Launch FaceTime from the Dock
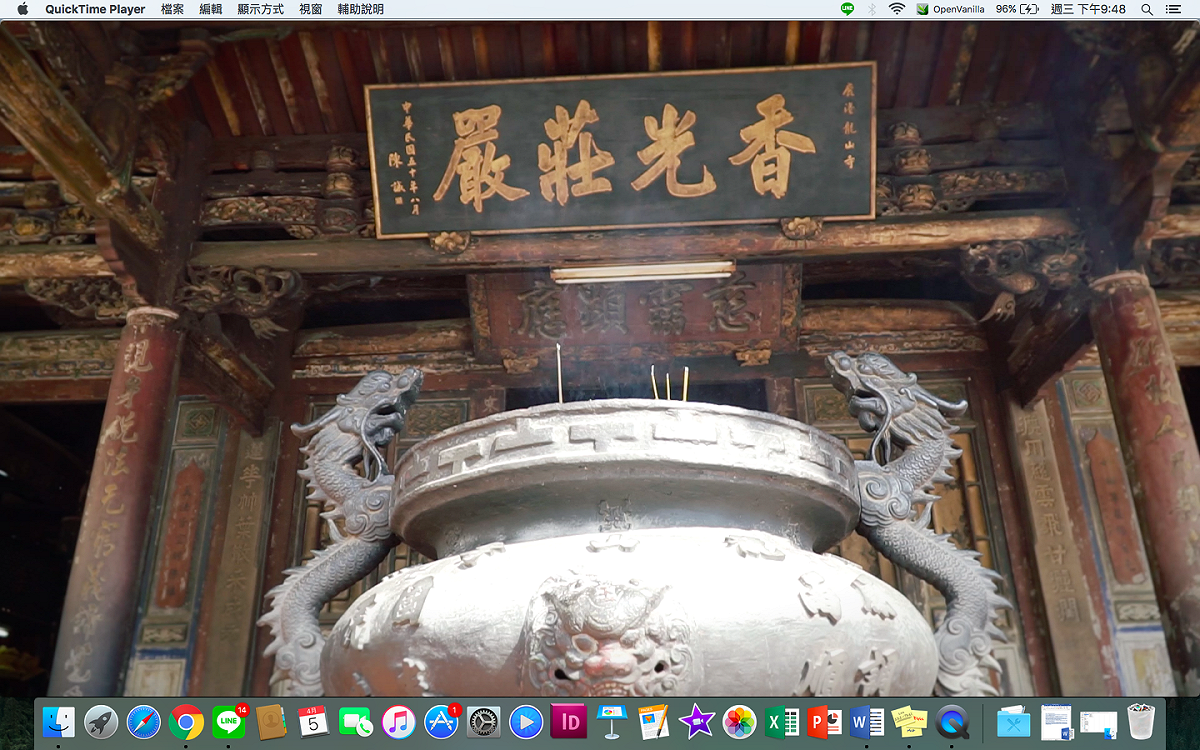 pos(356,721)
